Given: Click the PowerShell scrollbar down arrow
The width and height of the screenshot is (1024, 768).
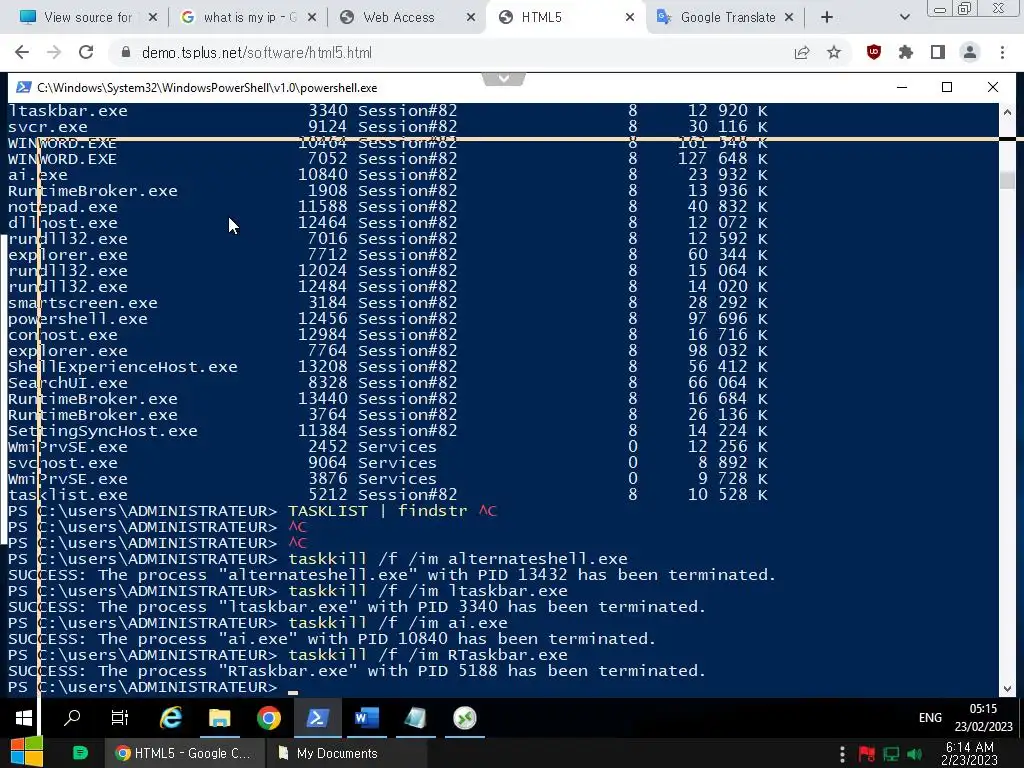Looking at the screenshot, I should pos(1007,689).
